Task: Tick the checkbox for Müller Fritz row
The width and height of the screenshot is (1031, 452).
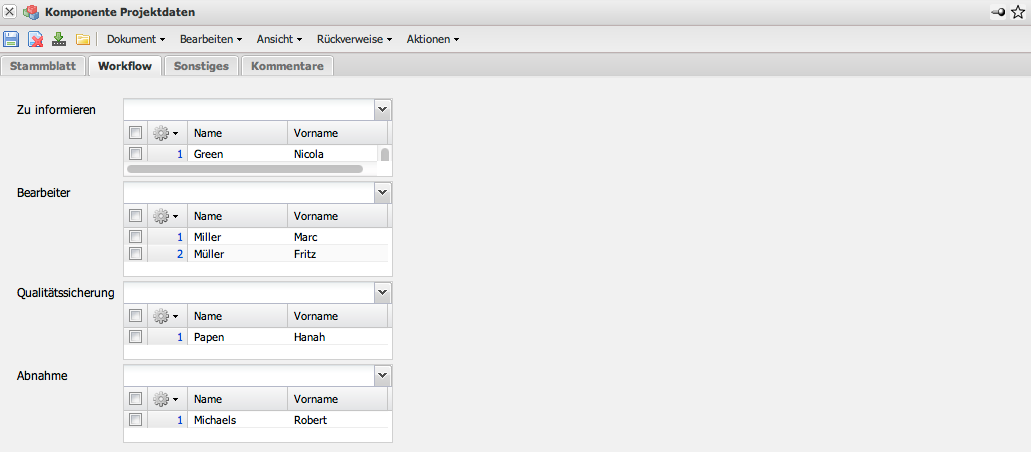Action: [x=136, y=254]
